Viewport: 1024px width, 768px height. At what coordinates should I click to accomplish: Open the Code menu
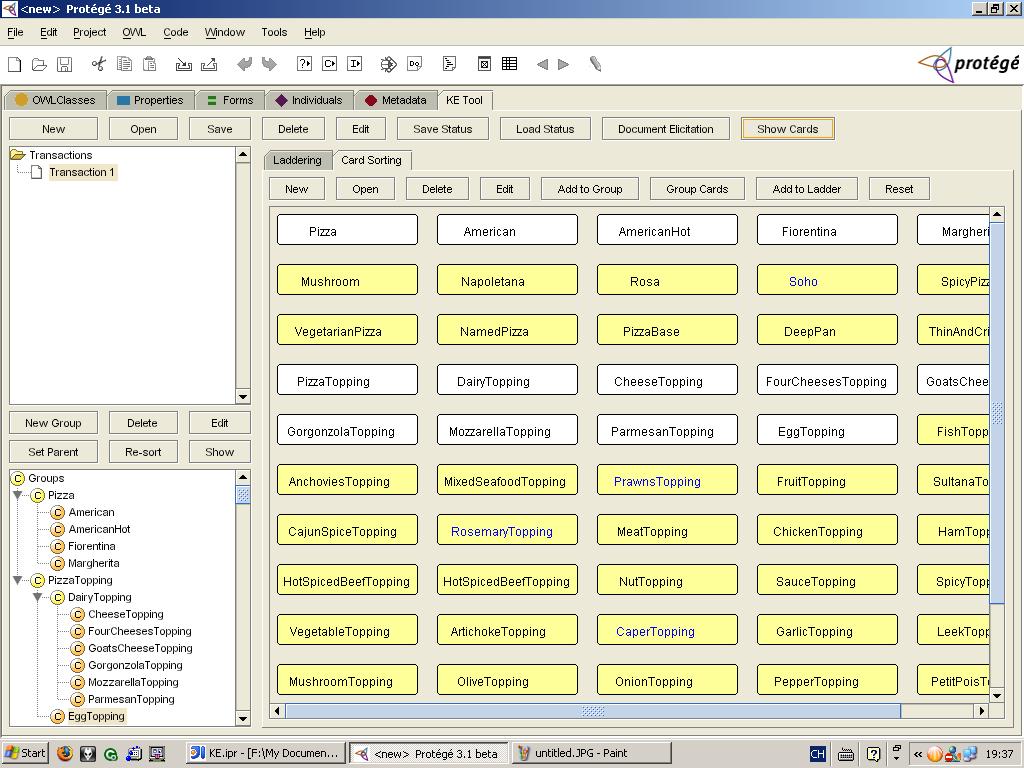(x=176, y=32)
